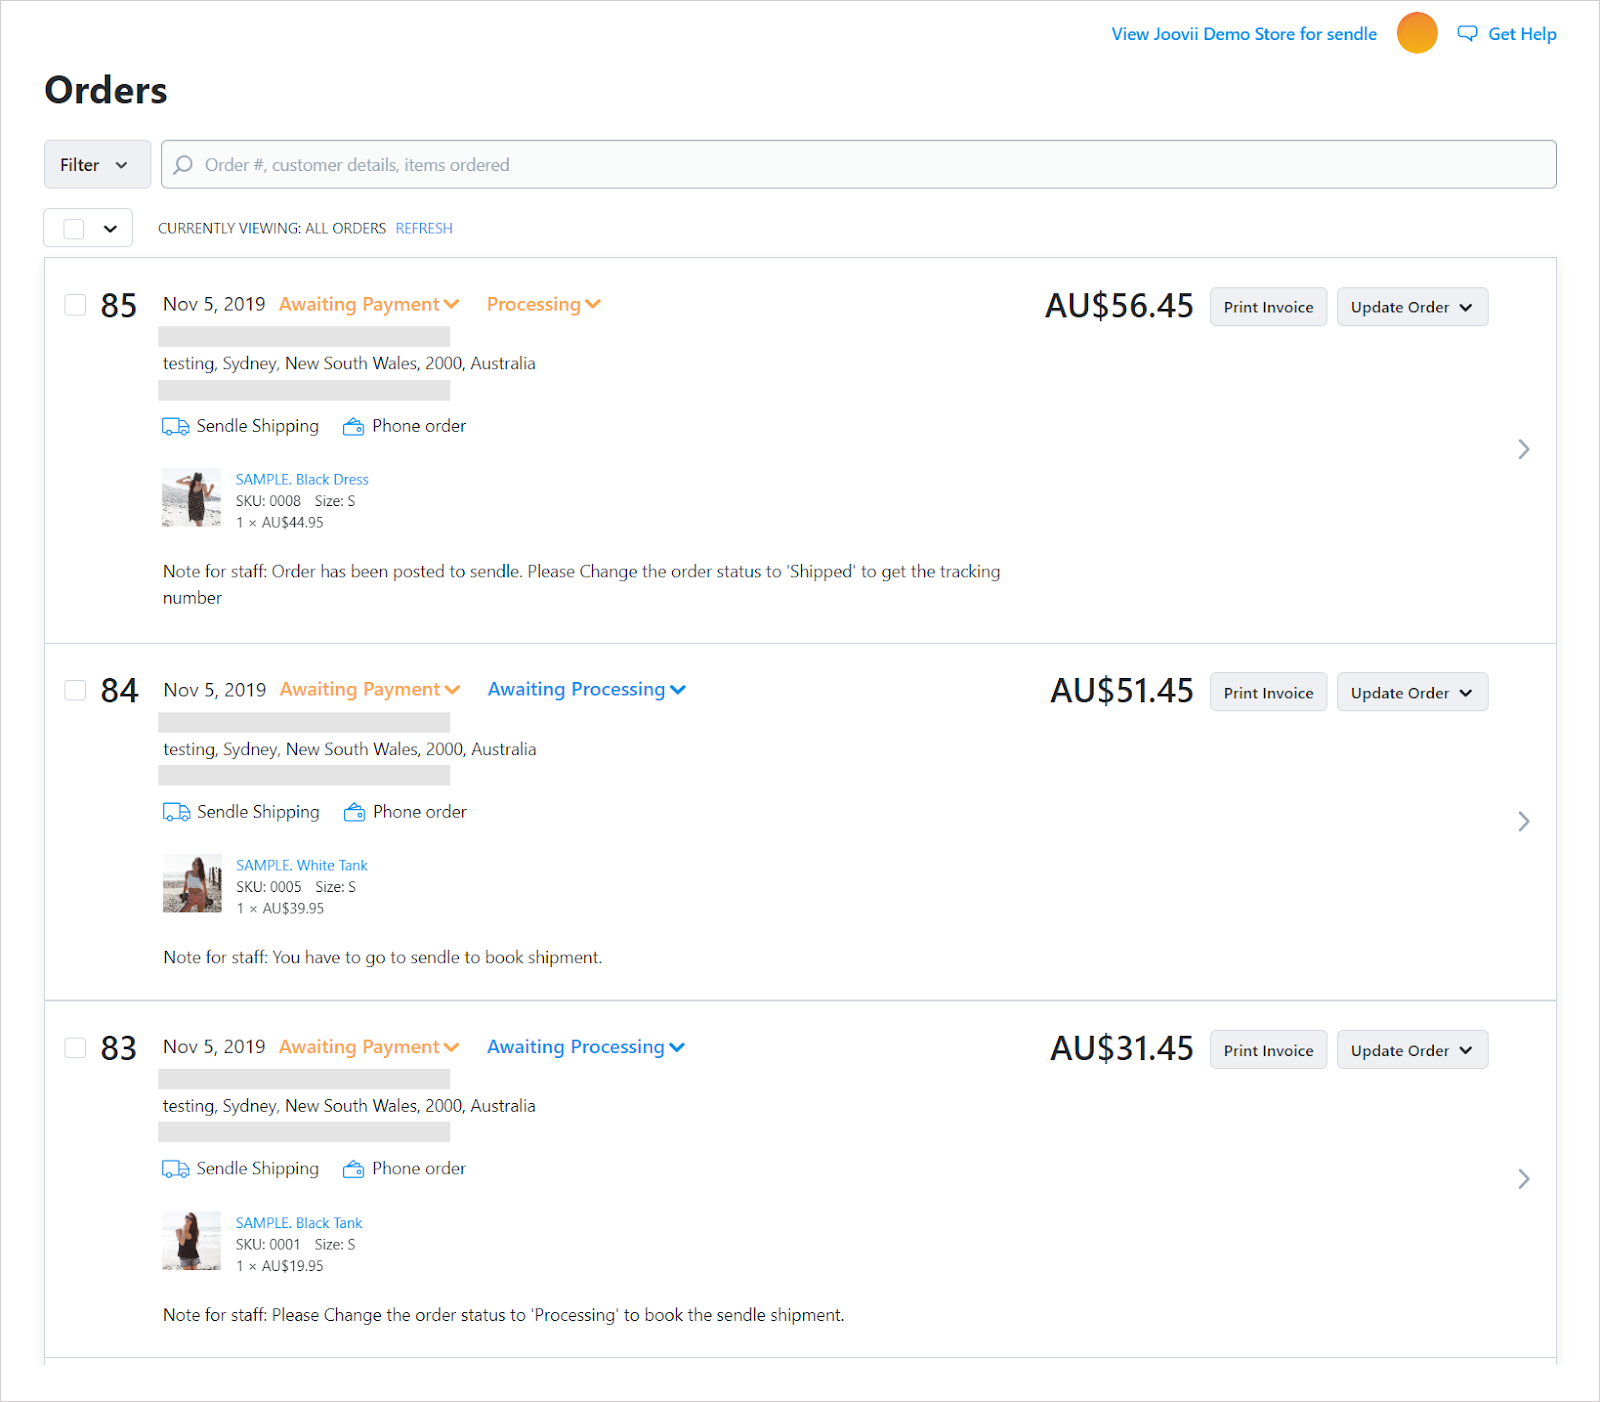Open the SAMPLE. Black Dress product link
The image size is (1600, 1402).
click(302, 480)
